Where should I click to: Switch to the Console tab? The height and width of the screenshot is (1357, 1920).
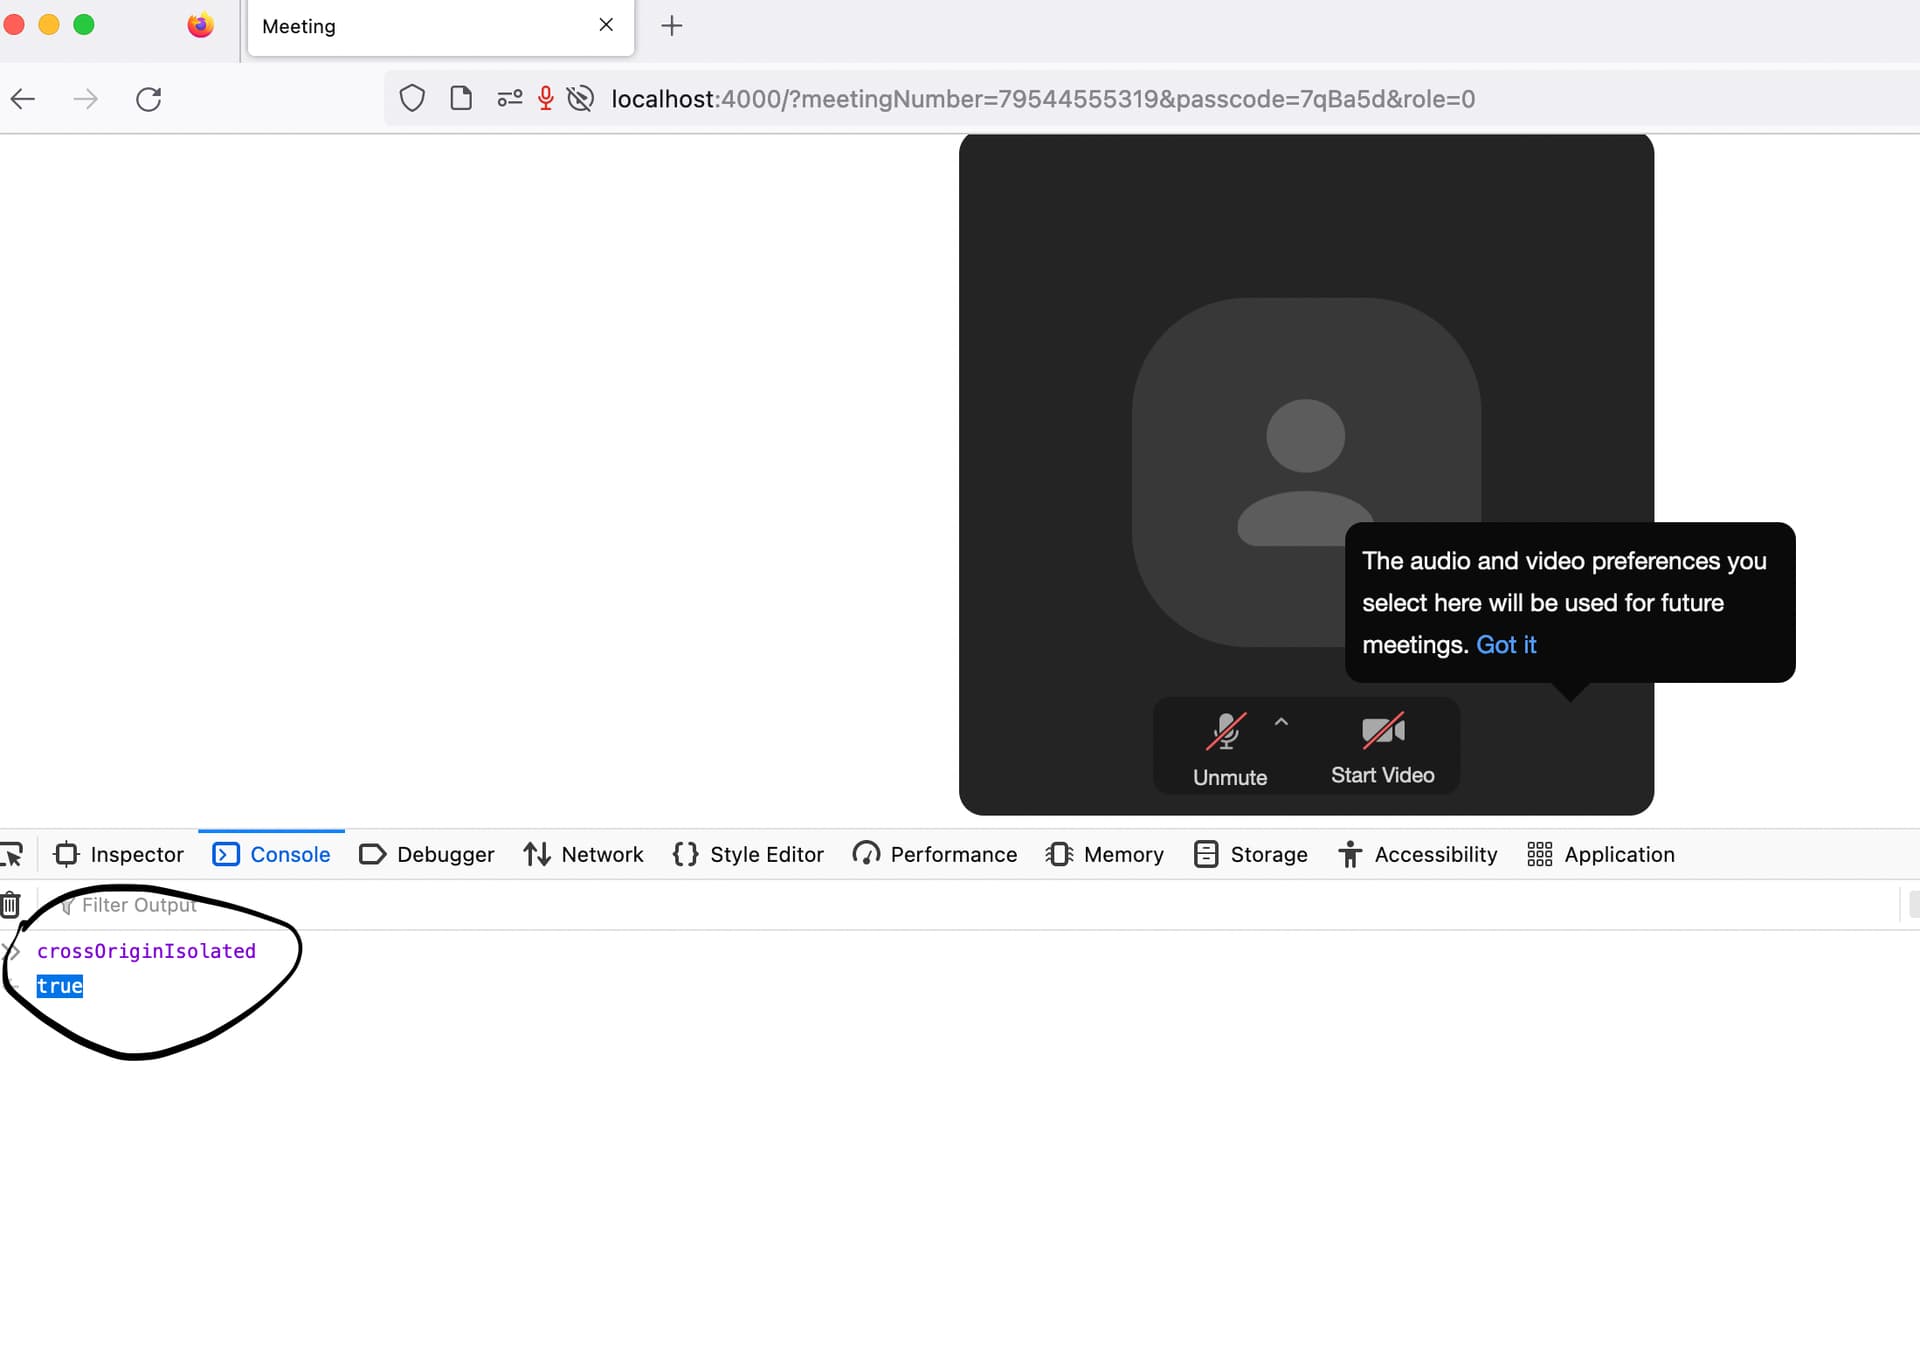[271, 855]
